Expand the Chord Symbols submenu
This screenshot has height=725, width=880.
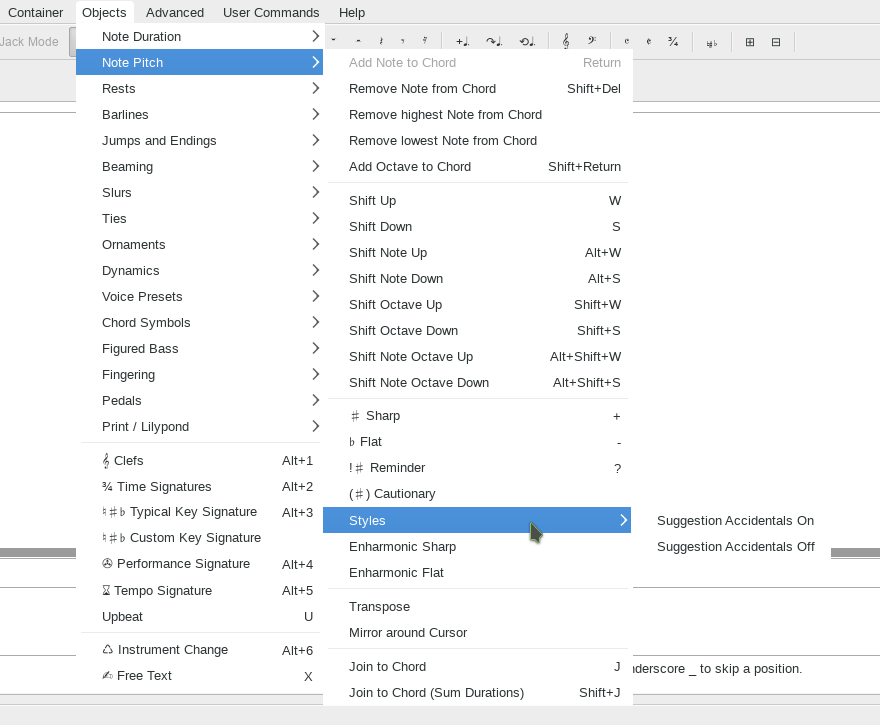(199, 323)
